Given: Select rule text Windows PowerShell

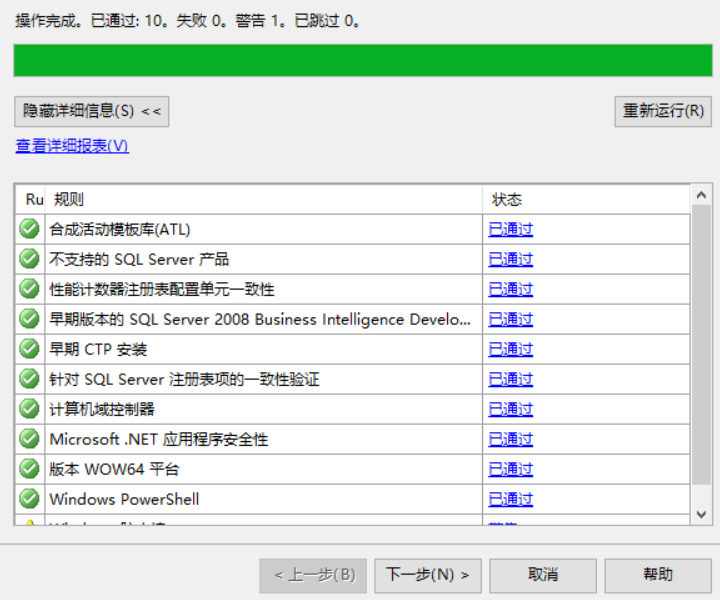Looking at the screenshot, I should click(x=124, y=499).
